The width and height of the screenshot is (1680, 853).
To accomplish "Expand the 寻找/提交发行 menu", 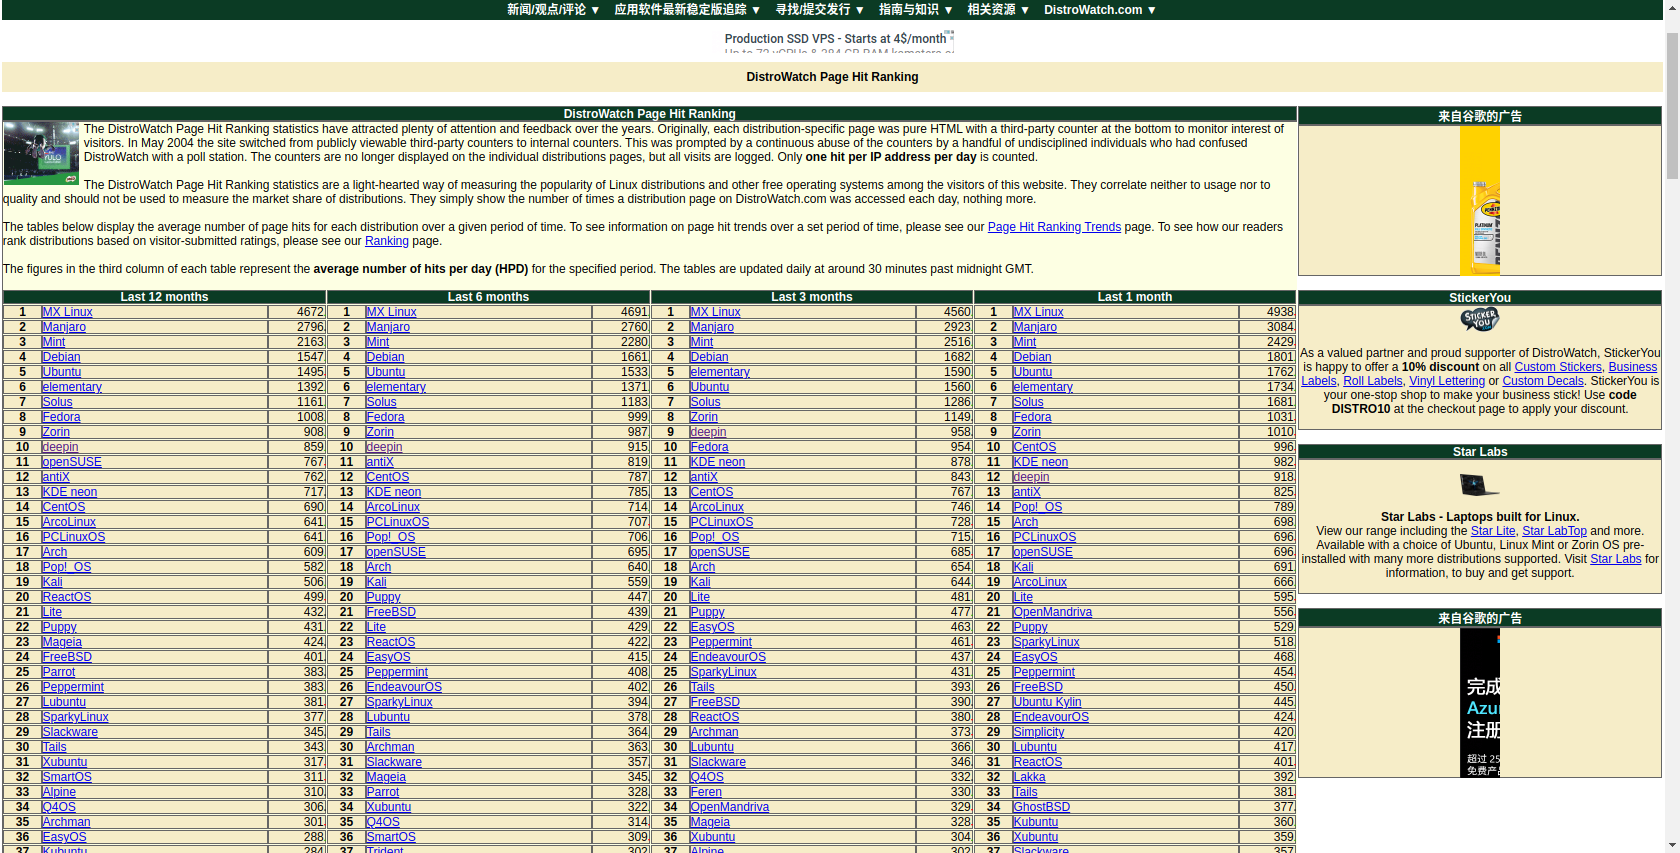I will coord(820,10).
